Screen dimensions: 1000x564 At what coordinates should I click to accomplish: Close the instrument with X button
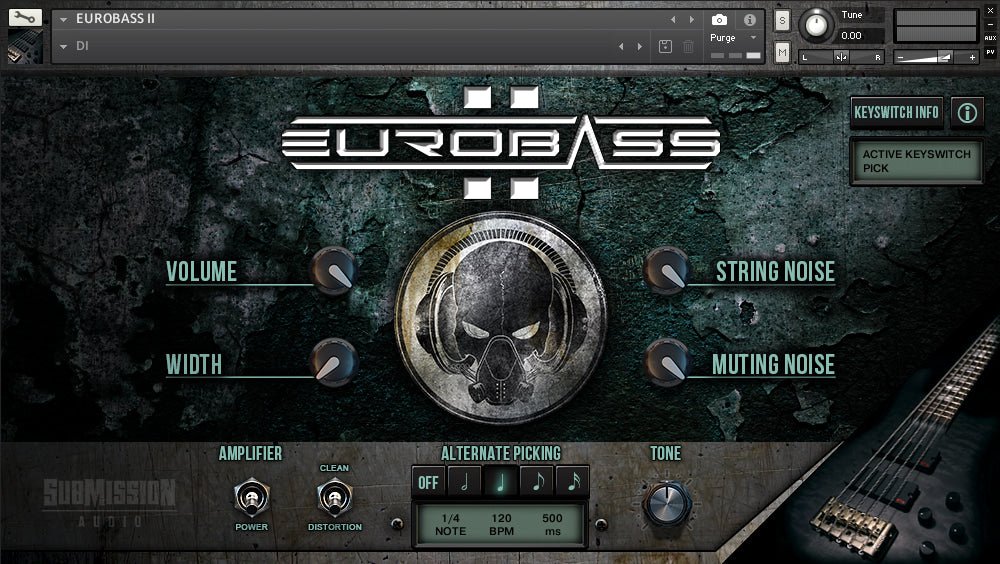click(x=990, y=11)
